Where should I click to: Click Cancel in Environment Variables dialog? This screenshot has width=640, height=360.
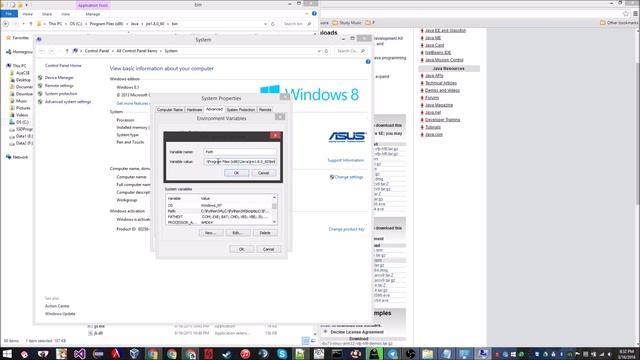point(269,249)
